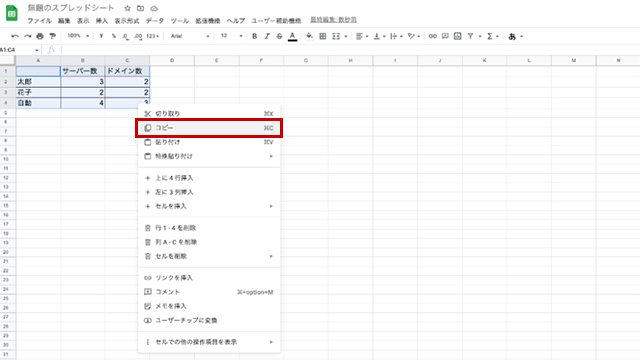Choose 列 A - C を削除
The height and width of the screenshot is (360, 640).
coord(209,242)
